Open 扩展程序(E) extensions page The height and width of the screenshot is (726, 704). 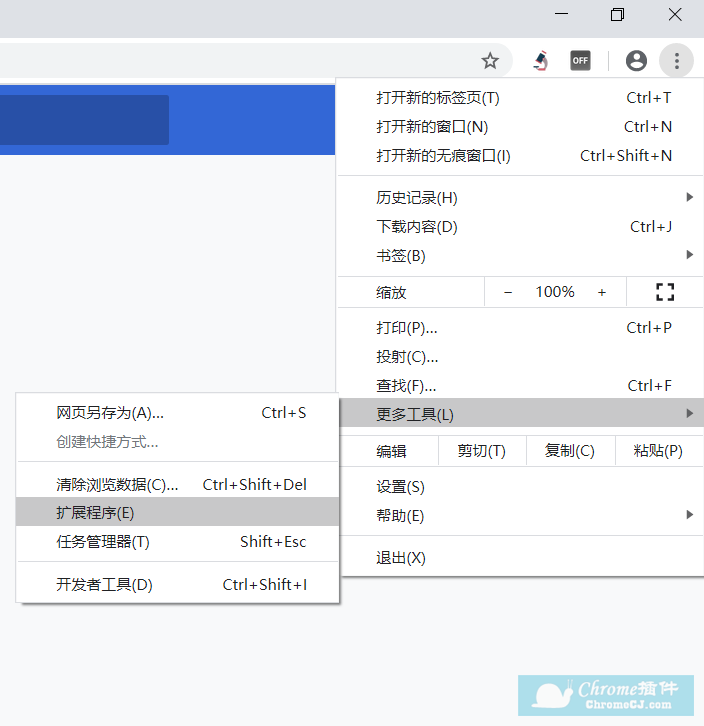pos(177,512)
